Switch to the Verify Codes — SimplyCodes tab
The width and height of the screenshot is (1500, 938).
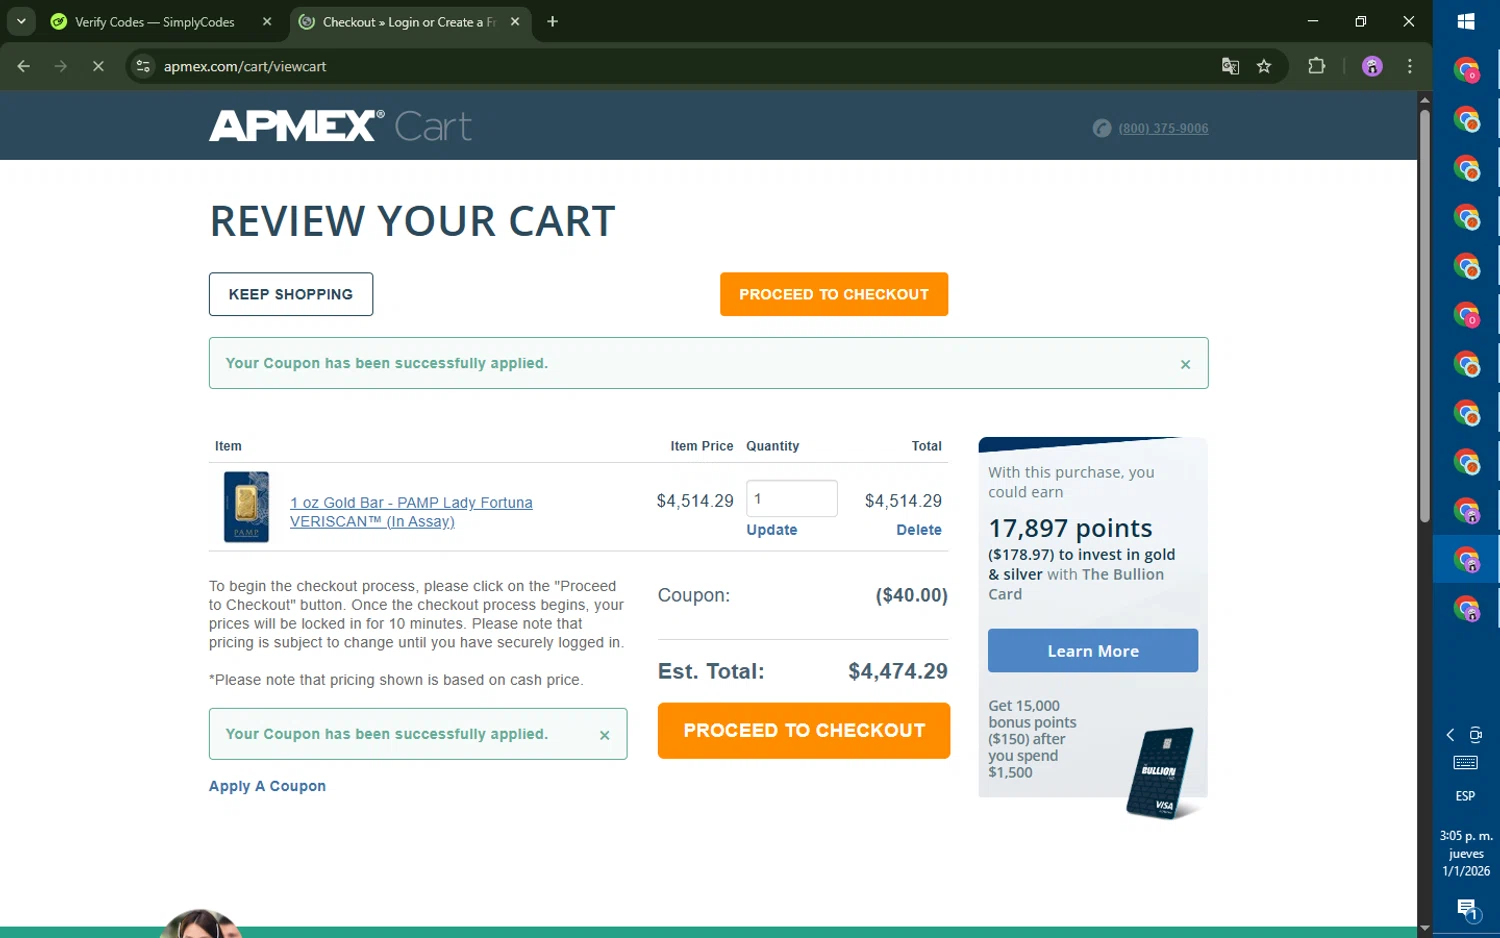point(155,22)
